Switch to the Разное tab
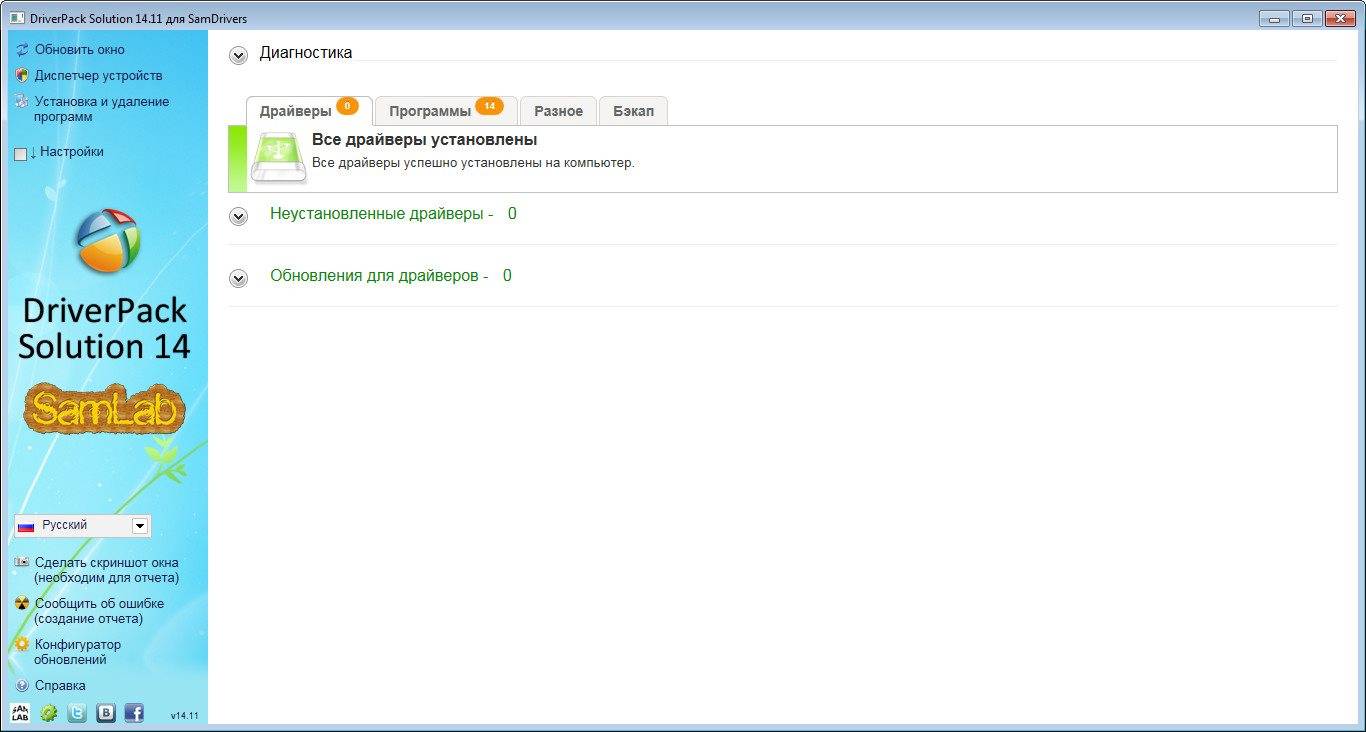This screenshot has width=1366, height=732. click(x=558, y=110)
